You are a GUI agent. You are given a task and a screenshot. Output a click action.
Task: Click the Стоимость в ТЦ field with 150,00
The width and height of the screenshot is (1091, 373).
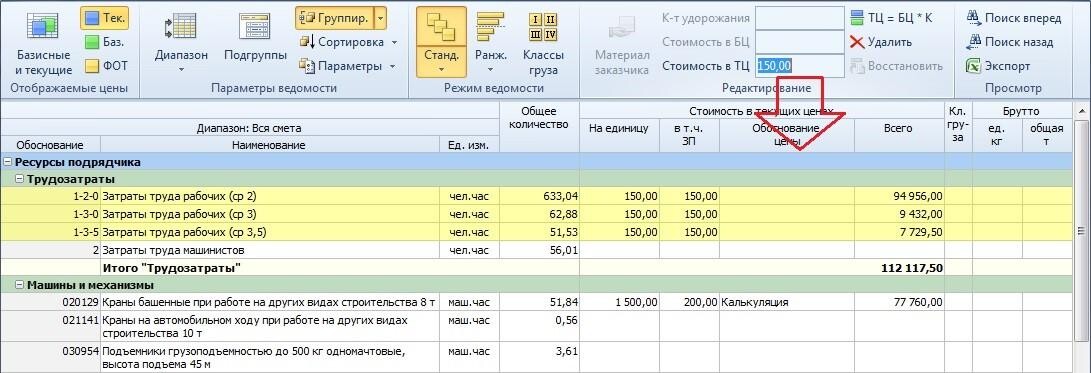[799, 66]
